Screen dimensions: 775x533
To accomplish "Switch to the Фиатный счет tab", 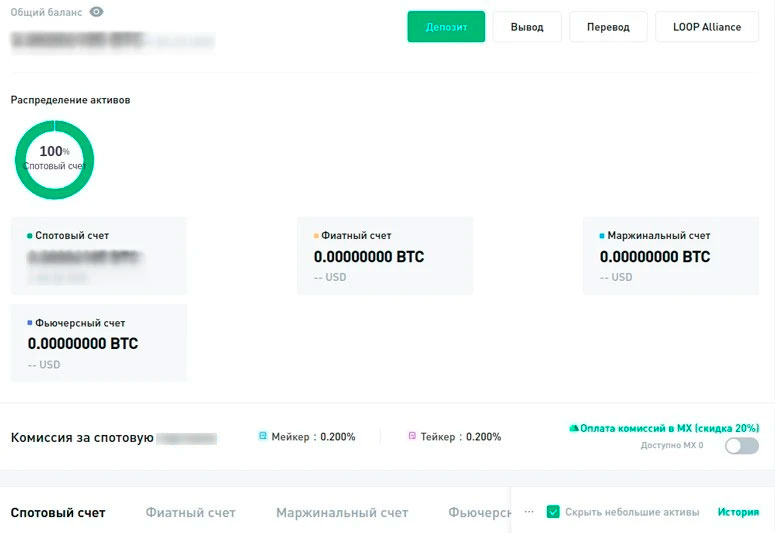I will point(190,513).
